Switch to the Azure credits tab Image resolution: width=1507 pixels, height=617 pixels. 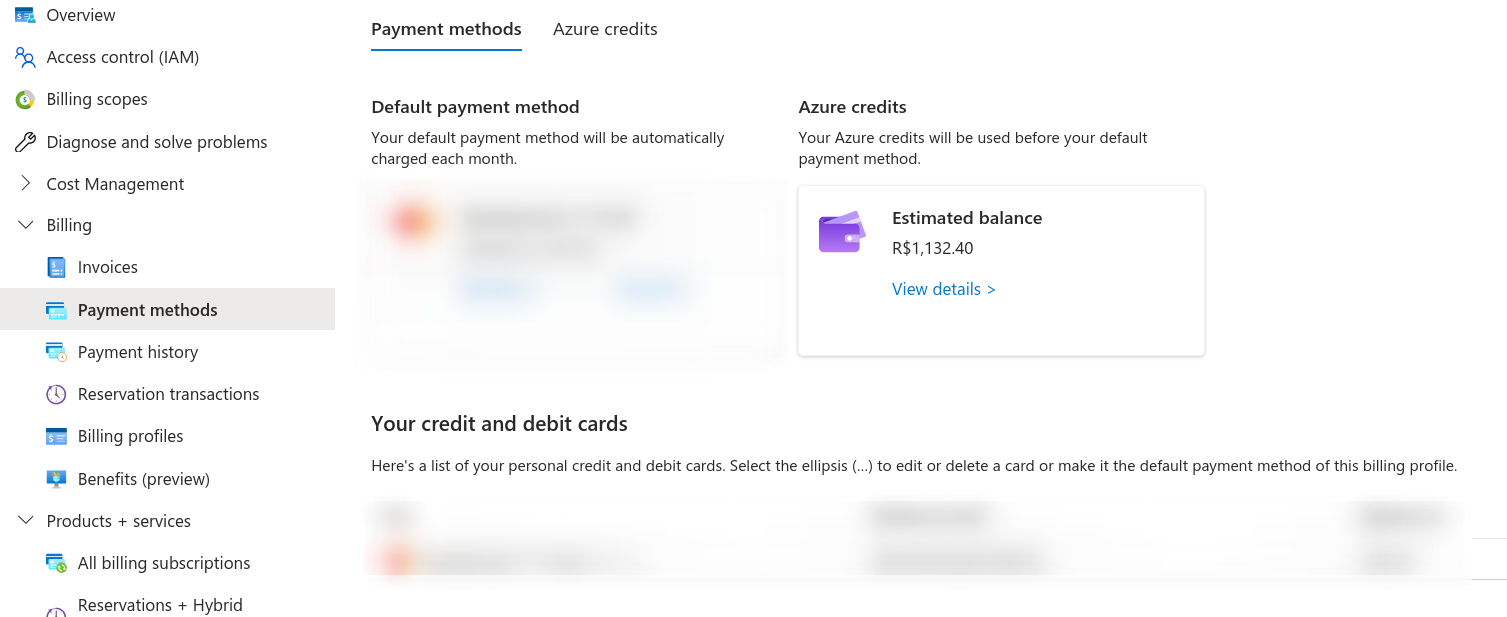(605, 29)
